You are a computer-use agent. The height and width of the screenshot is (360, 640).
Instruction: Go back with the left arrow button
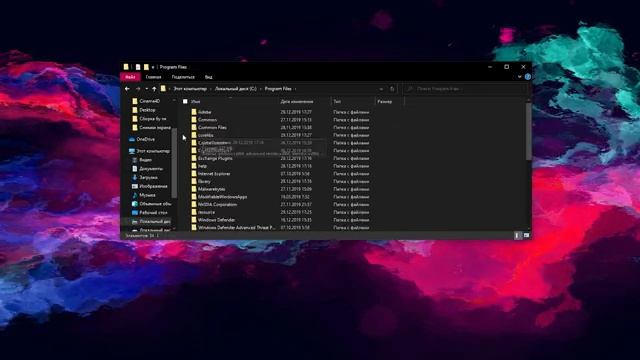tap(127, 89)
